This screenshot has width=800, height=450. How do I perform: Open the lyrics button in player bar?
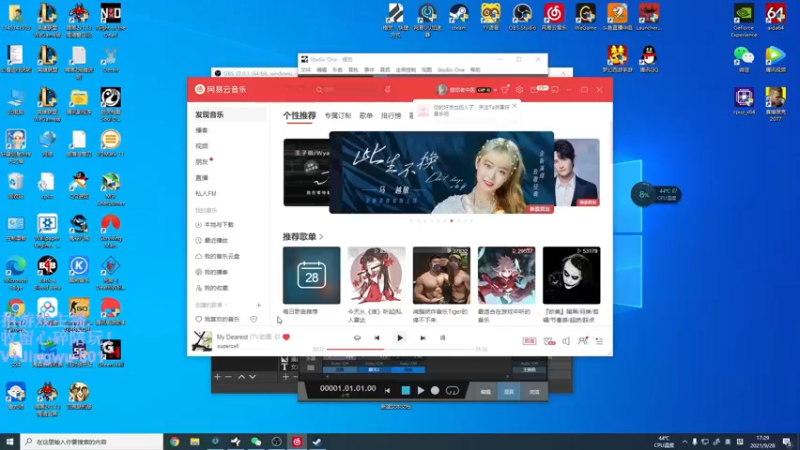pyautogui.click(x=442, y=338)
